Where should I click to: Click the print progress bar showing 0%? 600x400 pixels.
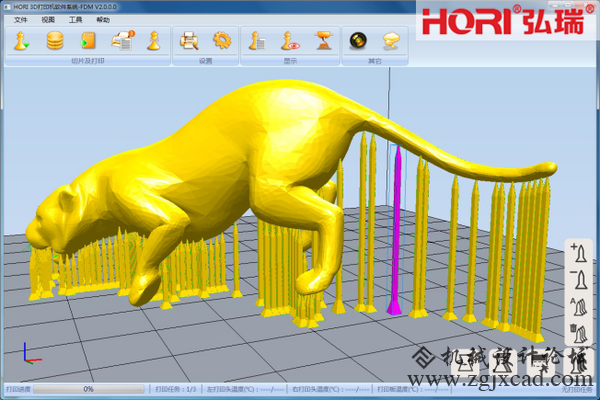[x=89, y=389]
